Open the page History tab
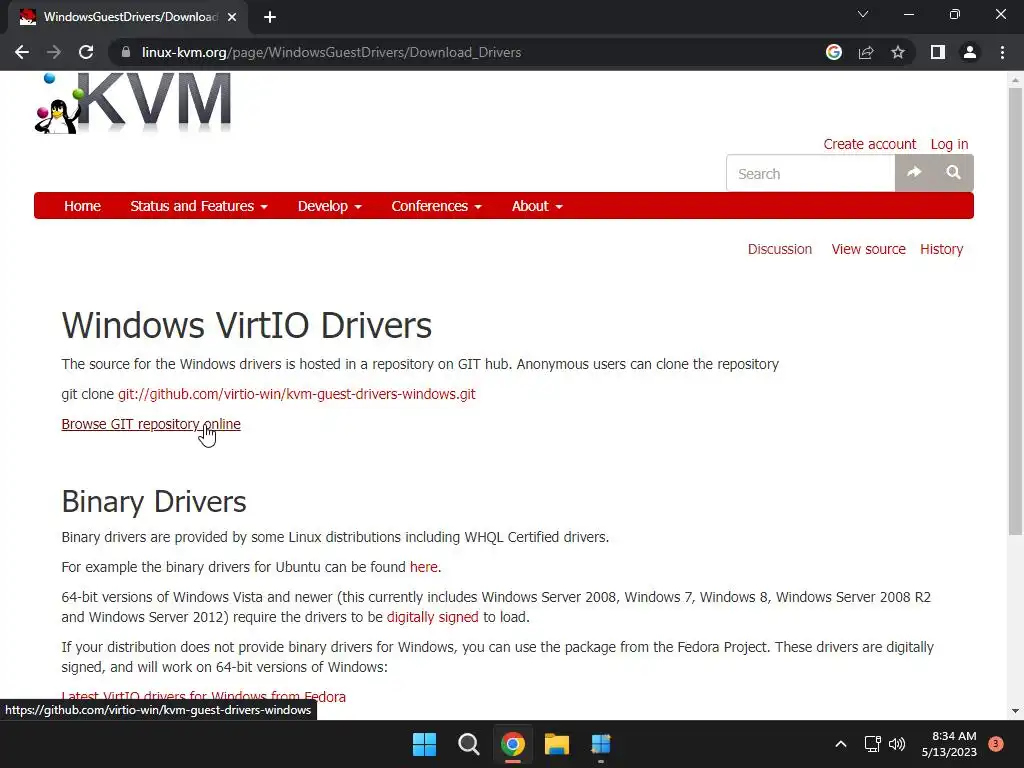Viewport: 1024px width, 768px height. [941, 249]
